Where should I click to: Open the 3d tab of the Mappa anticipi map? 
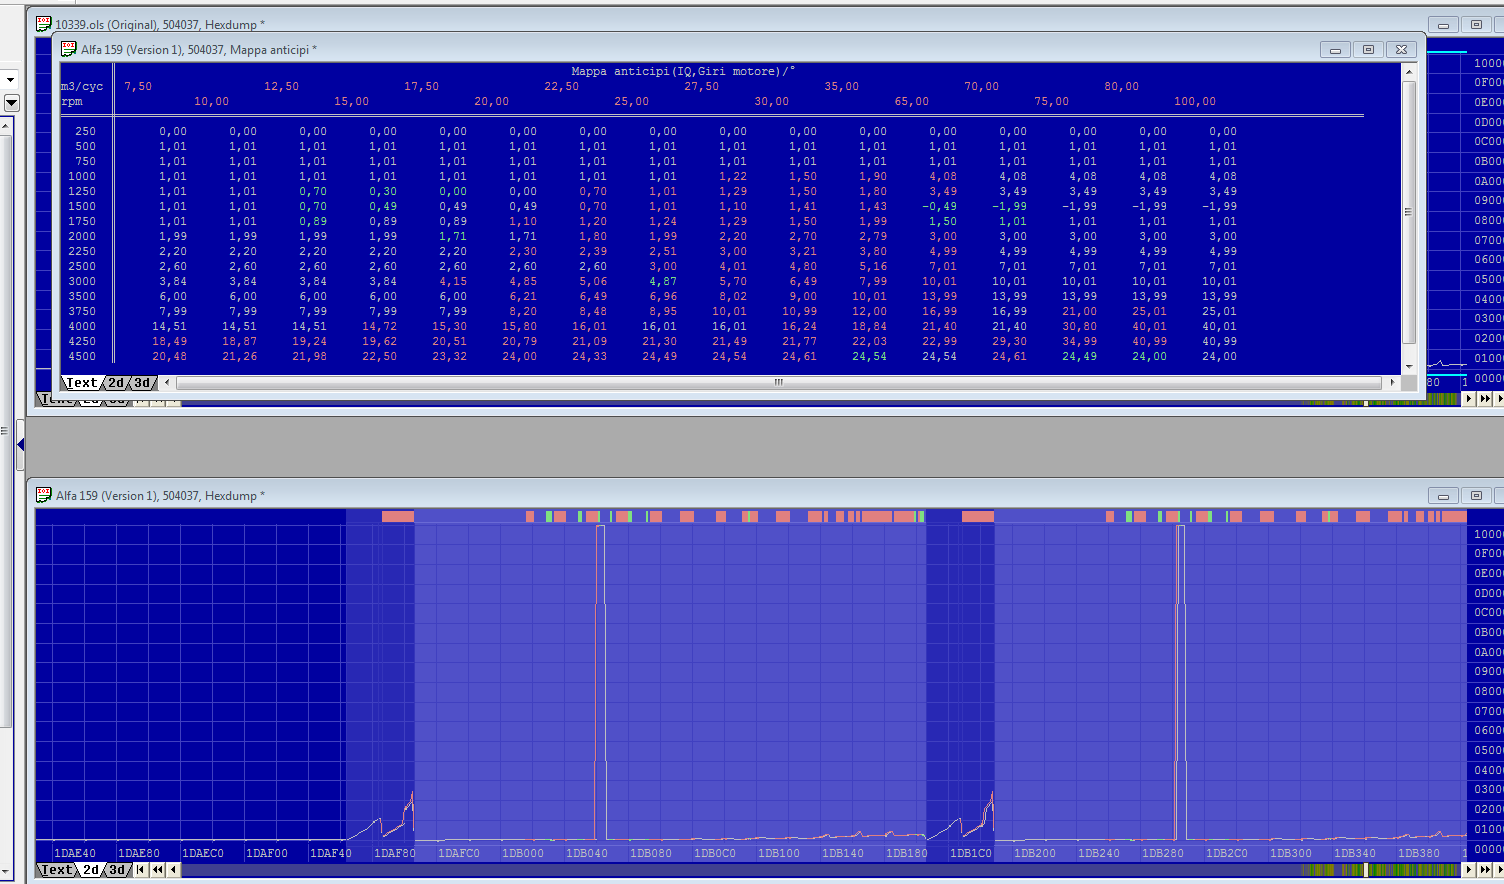pyautogui.click(x=142, y=383)
